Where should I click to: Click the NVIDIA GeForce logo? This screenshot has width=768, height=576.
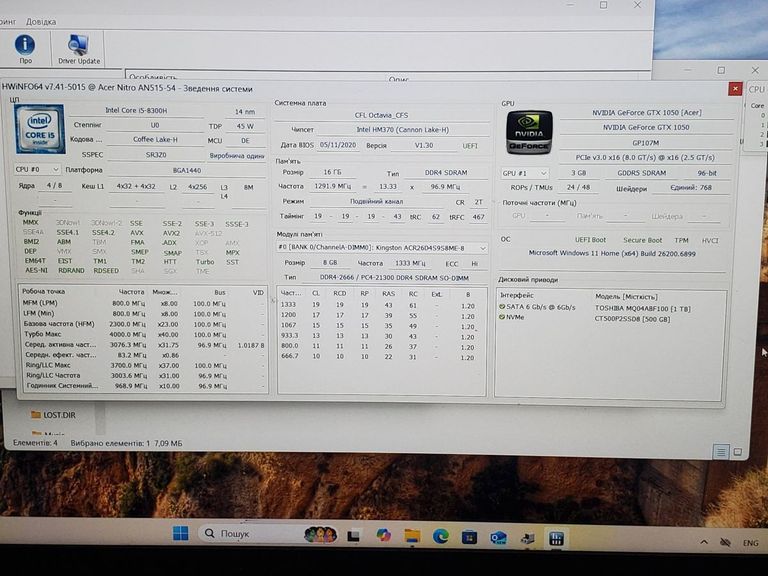pos(529,132)
